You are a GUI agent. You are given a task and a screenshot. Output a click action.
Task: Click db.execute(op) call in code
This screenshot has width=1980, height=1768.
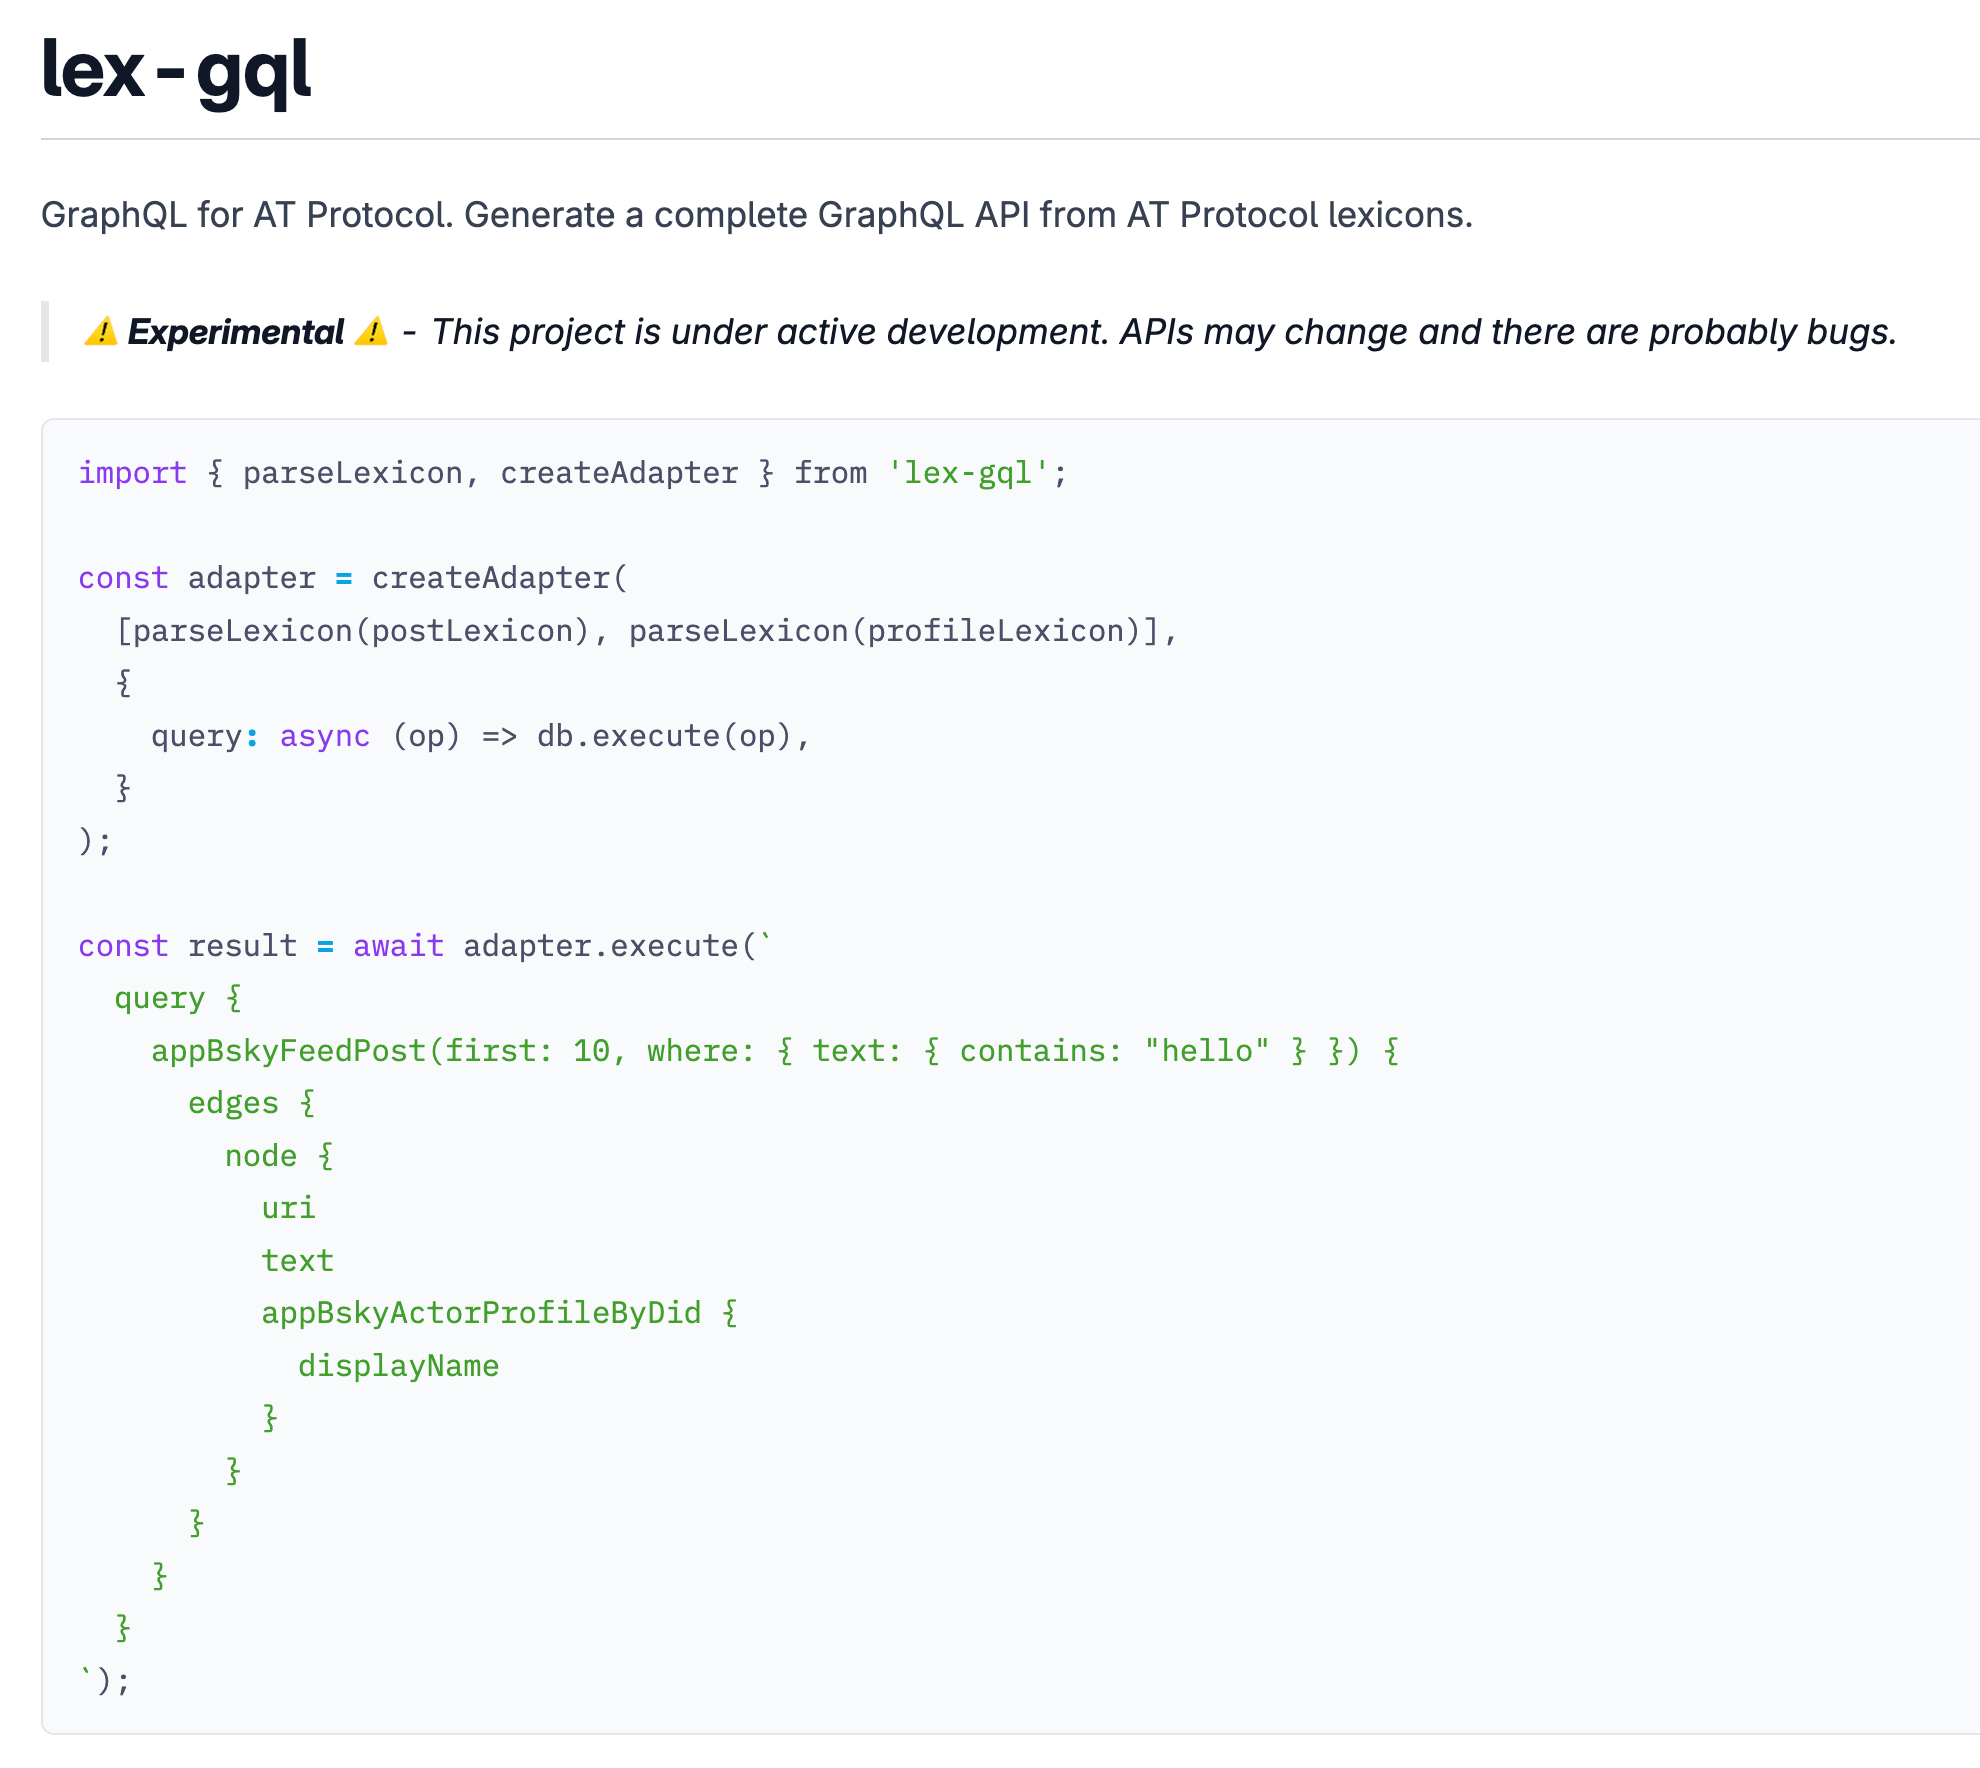pyautogui.click(x=664, y=736)
